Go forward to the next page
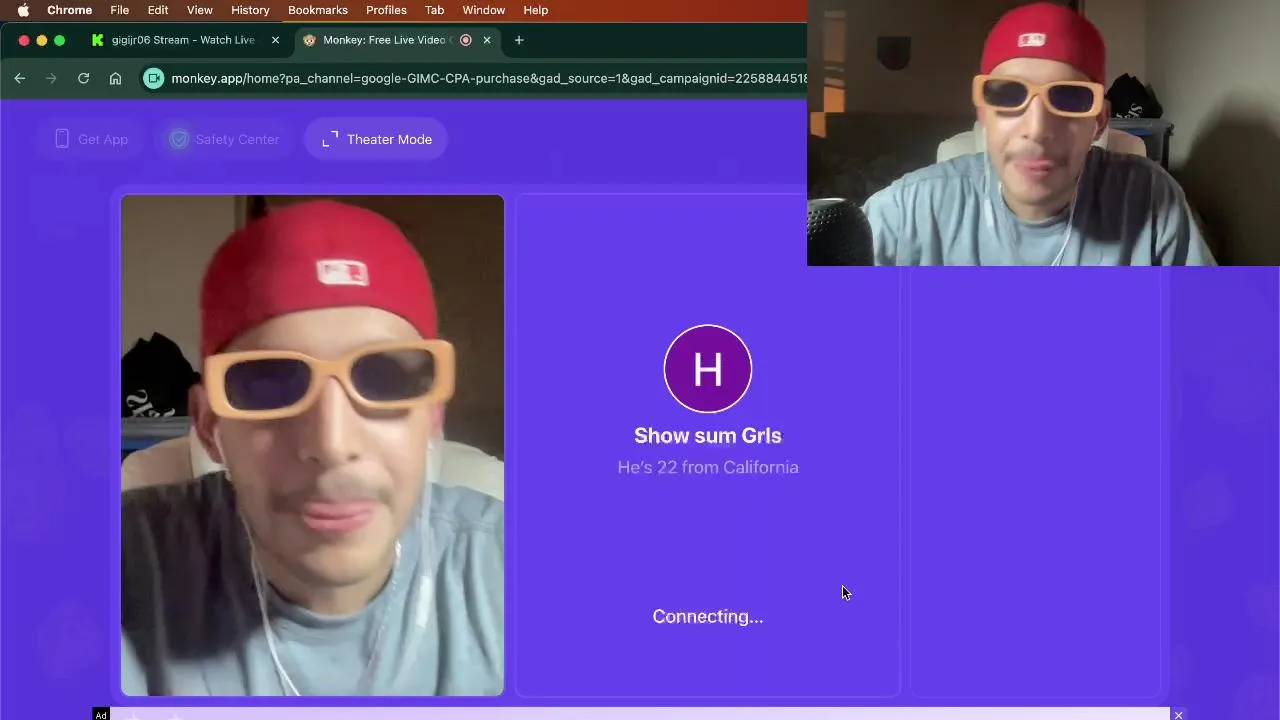Screen dimensions: 1280x720 point(51,78)
